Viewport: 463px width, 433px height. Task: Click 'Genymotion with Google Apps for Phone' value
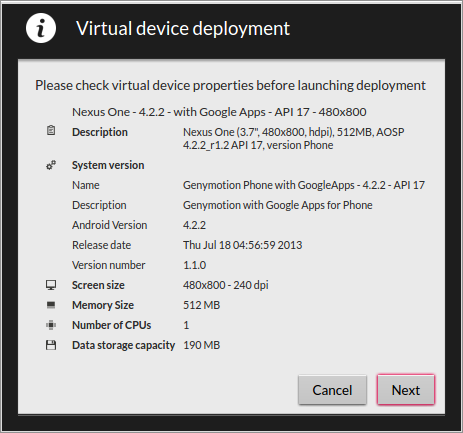pyautogui.click(x=277, y=205)
